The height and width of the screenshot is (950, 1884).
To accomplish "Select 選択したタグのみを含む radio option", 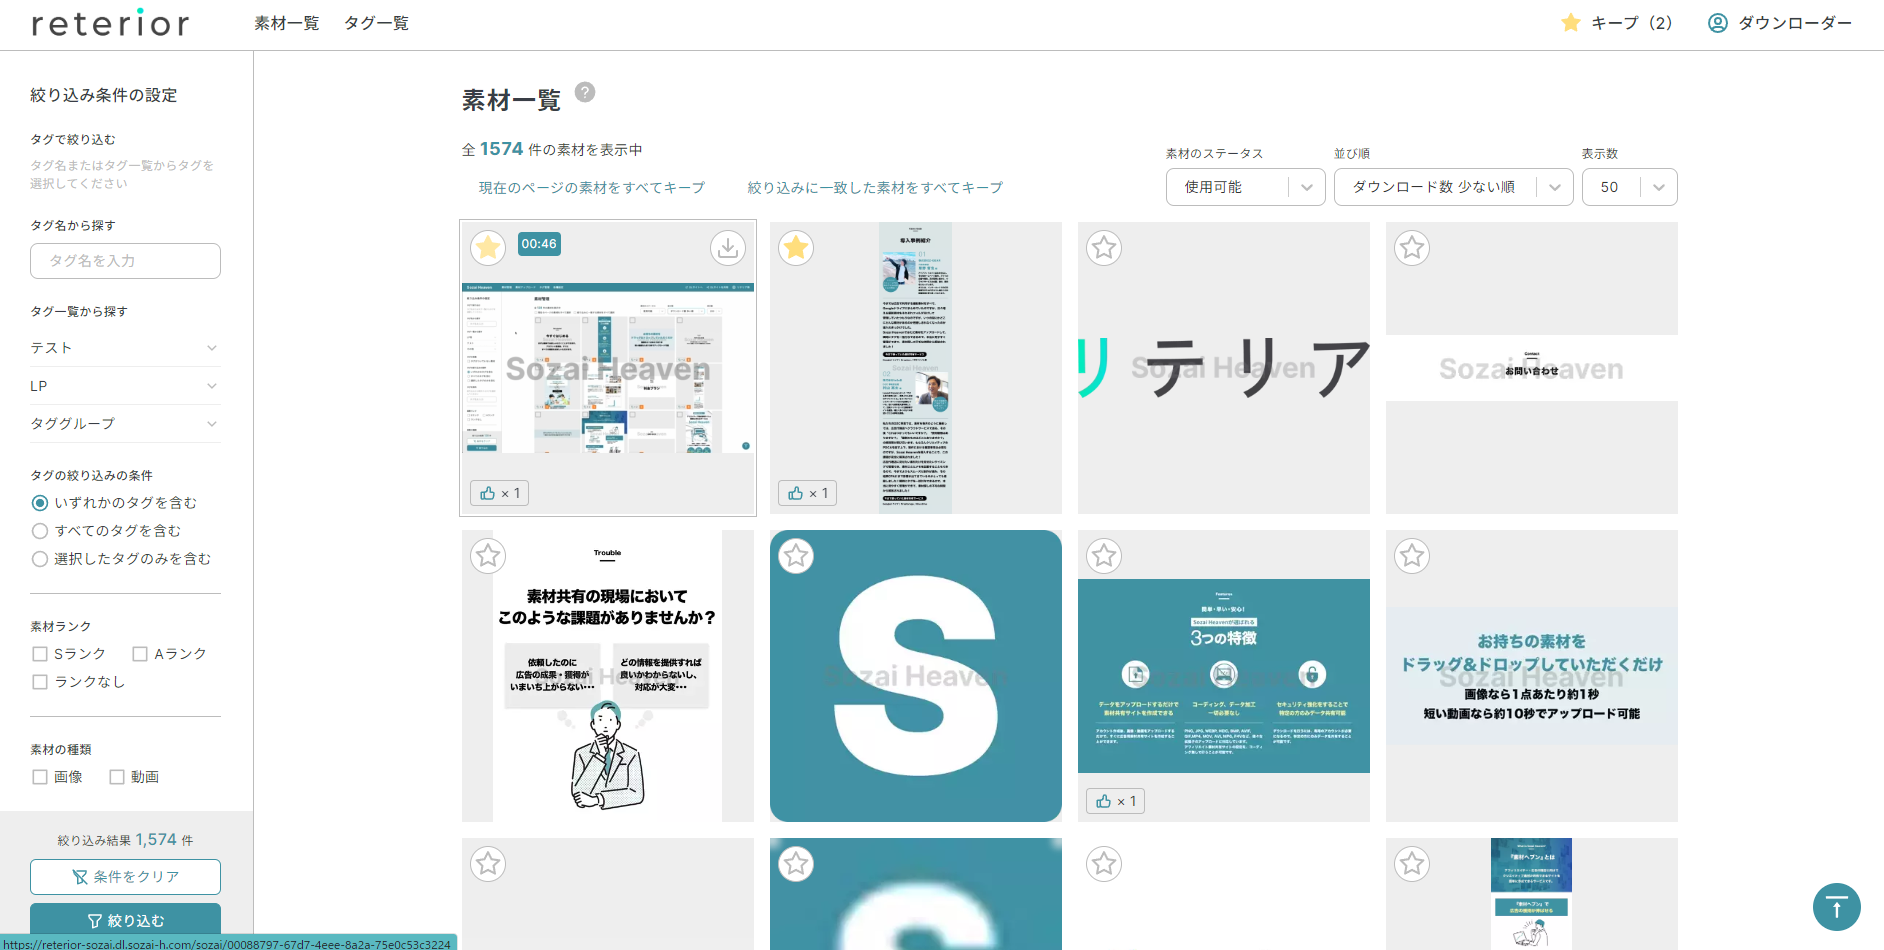I will [40, 559].
